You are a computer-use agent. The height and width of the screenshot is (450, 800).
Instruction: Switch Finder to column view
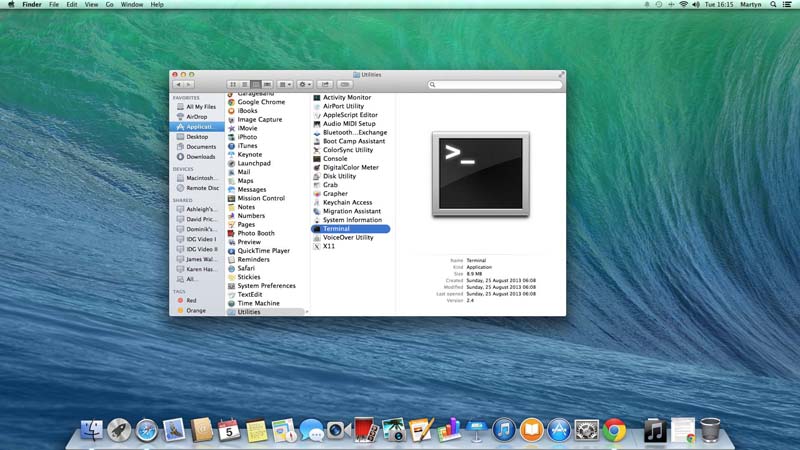(x=256, y=84)
